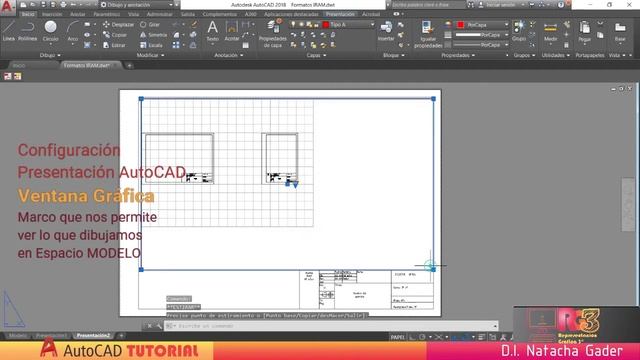This screenshot has height=360, width=640.
Task: Select the Presentación2 layout tab
Action: [x=93, y=336]
